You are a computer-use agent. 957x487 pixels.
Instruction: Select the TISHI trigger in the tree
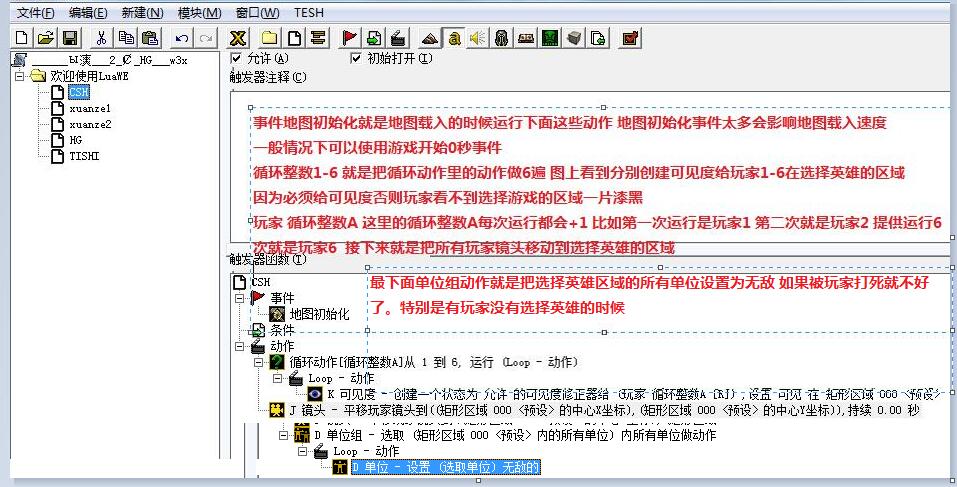[85, 156]
